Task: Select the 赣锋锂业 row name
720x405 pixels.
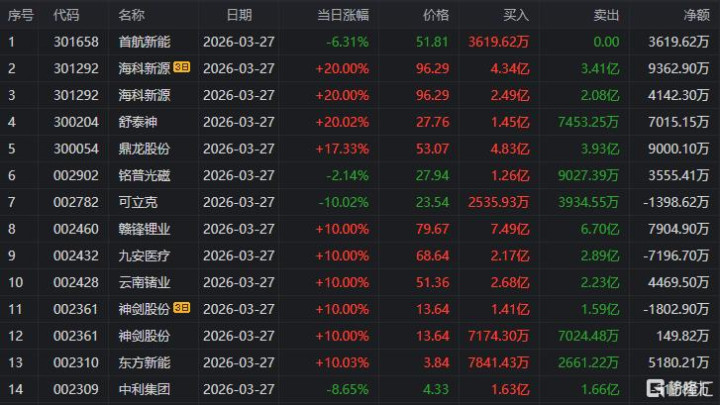Action: tap(144, 228)
